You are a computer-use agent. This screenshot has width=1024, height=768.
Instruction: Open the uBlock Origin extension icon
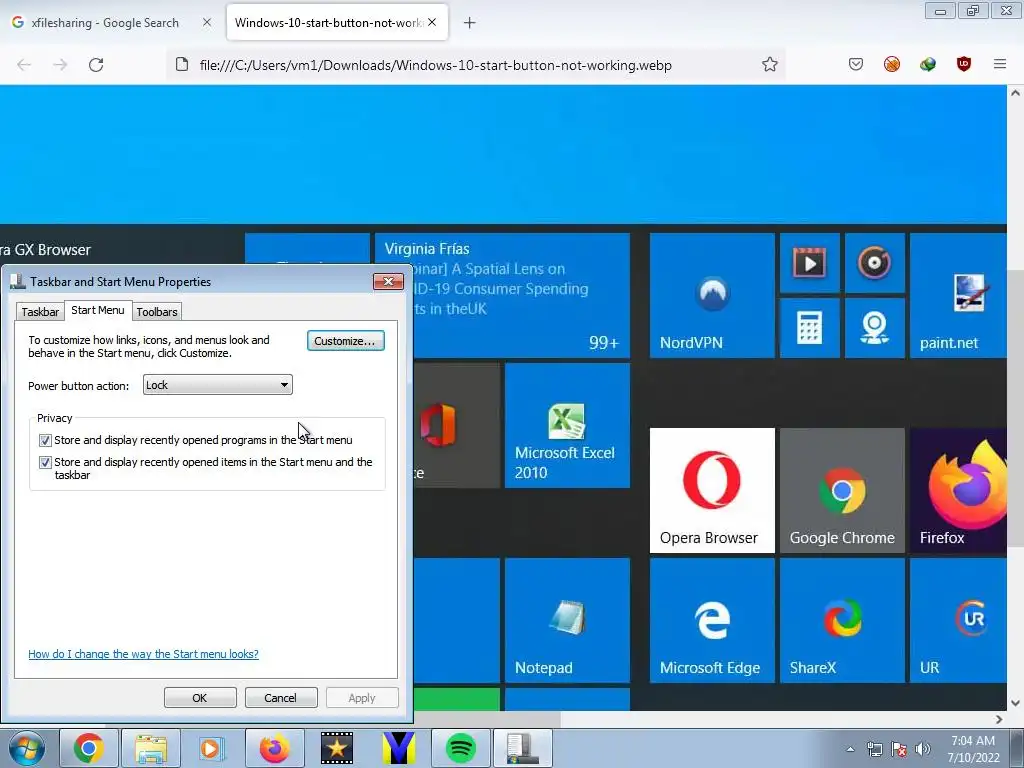[x=963, y=64]
